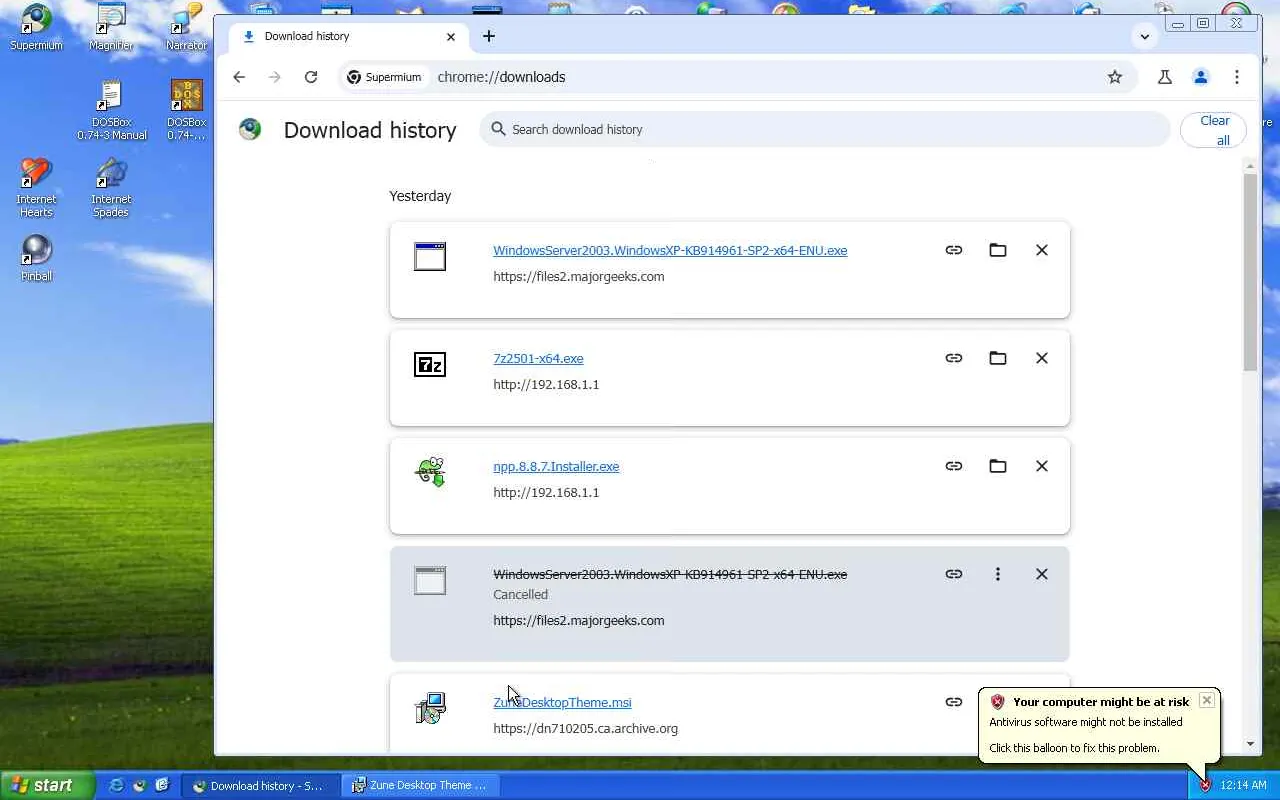Copy download link for npp.8.8.7.Installer.exe

point(954,466)
